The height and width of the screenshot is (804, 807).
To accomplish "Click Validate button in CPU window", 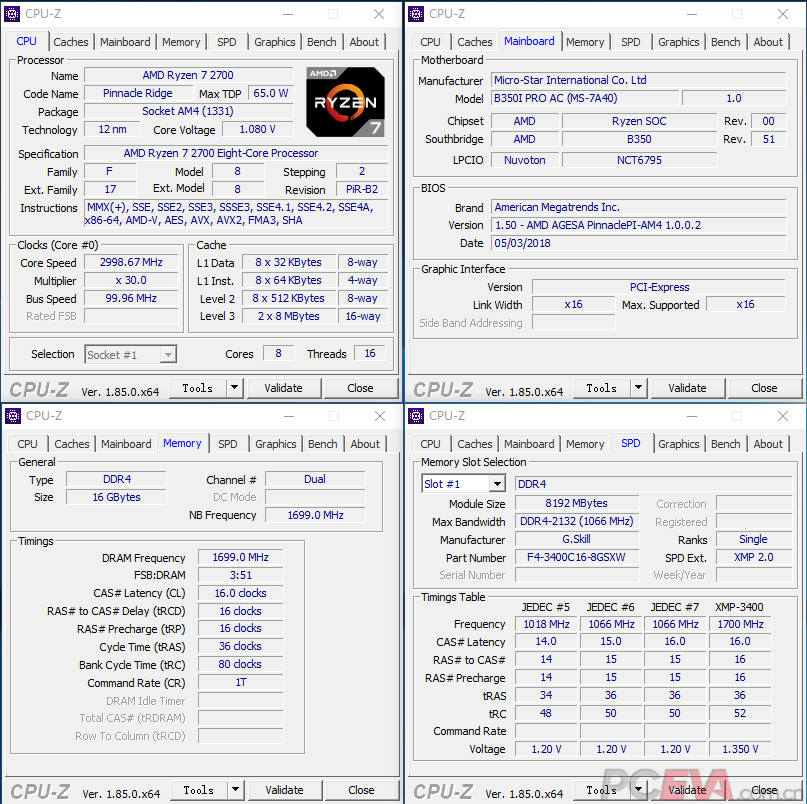I will coord(284,388).
